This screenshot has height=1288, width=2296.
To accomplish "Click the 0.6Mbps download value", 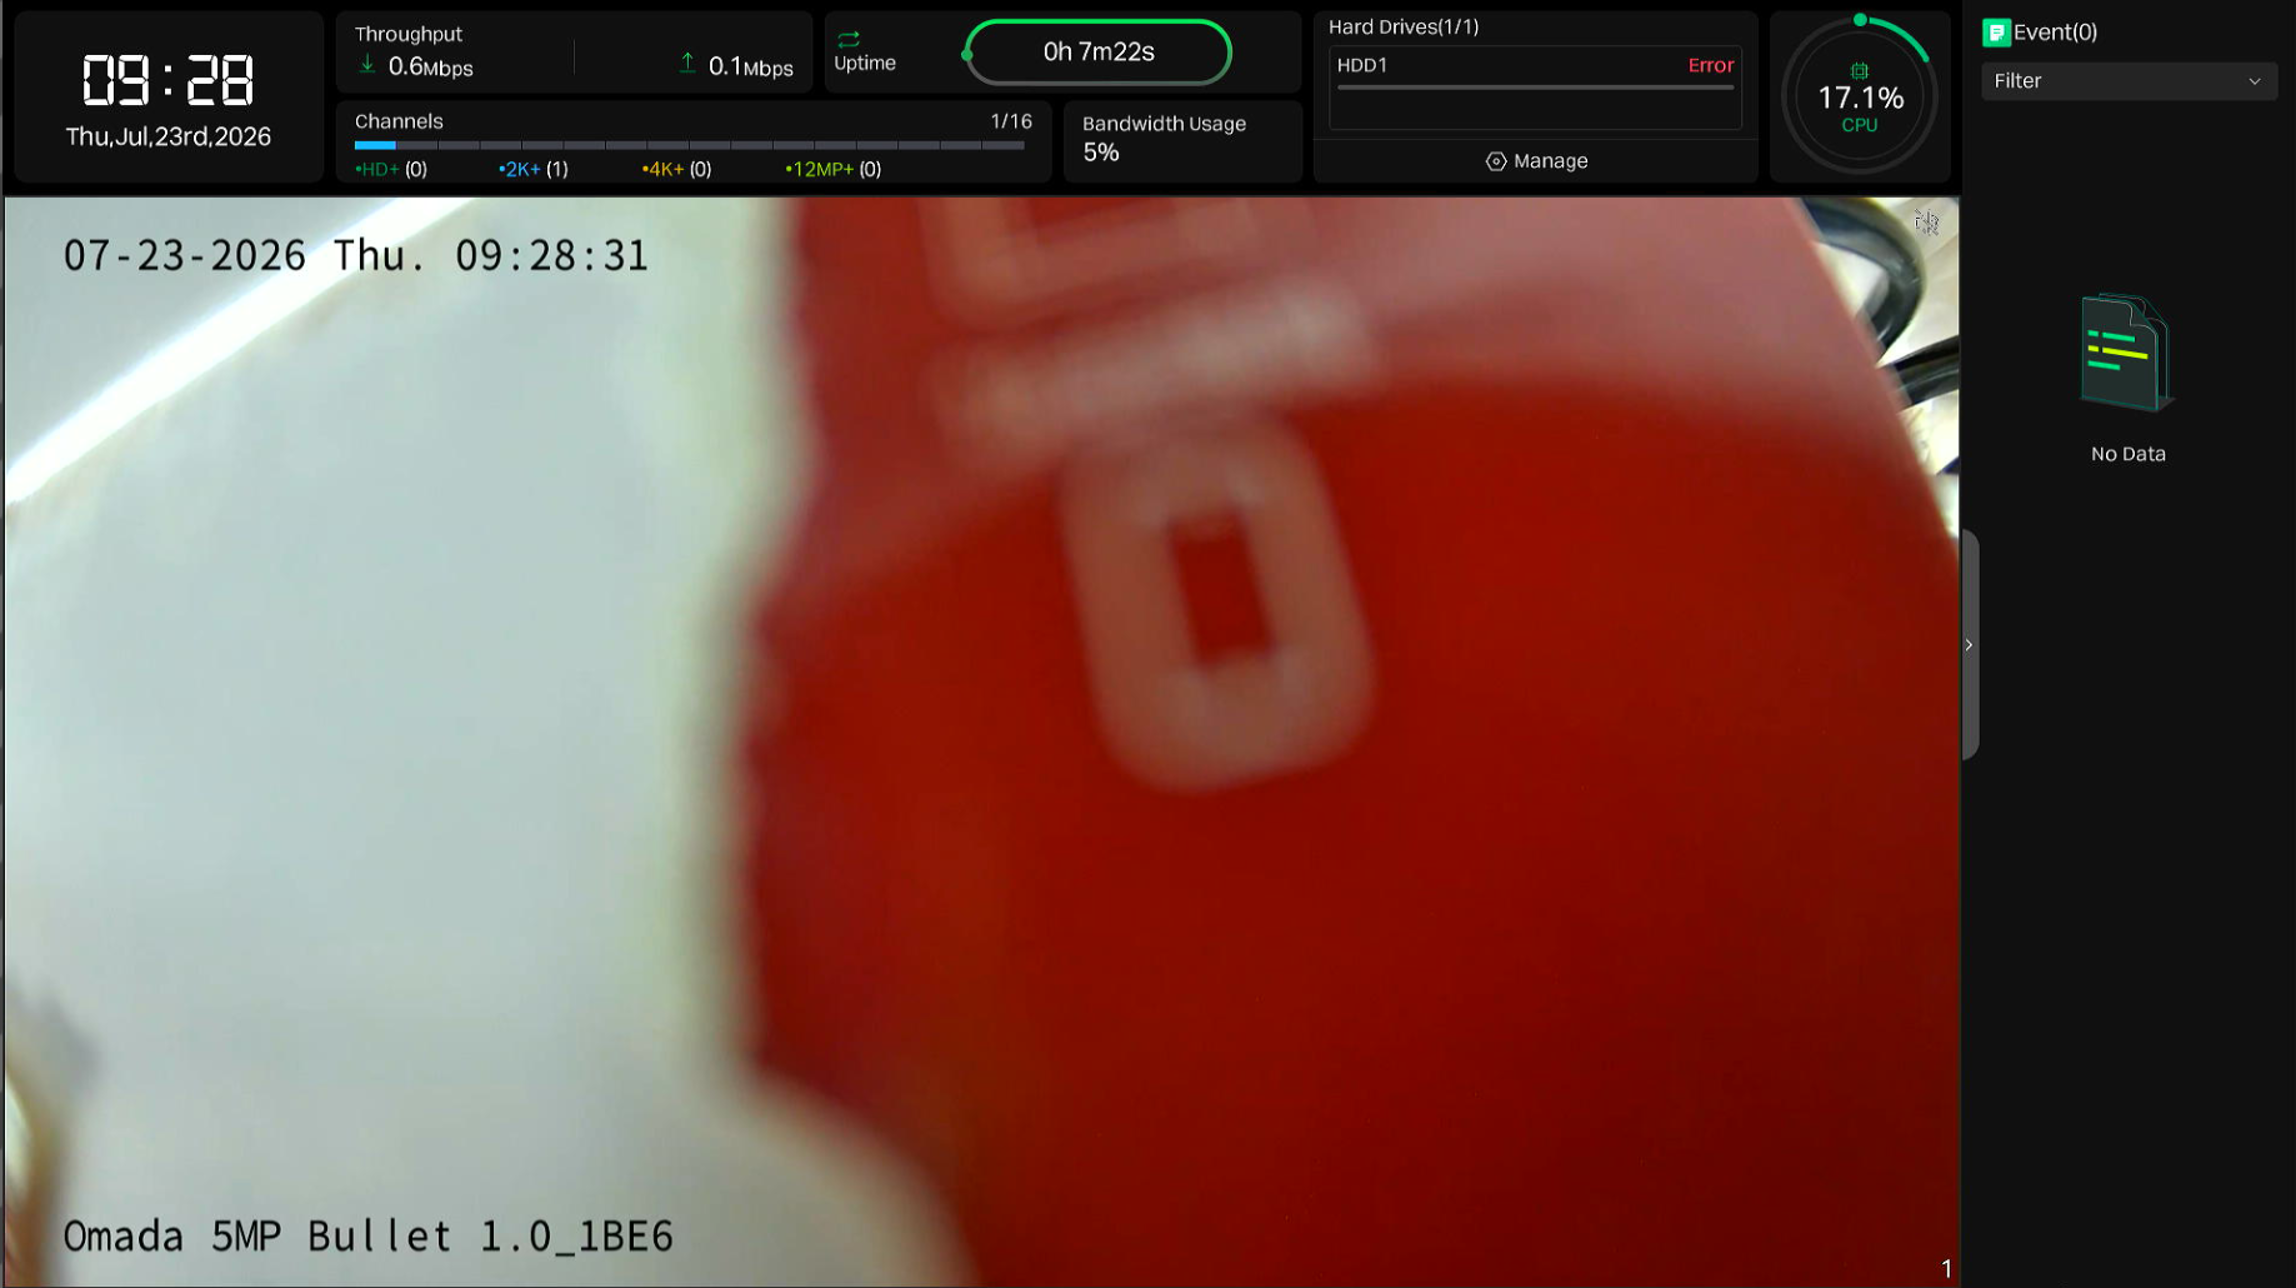I will tap(431, 67).
